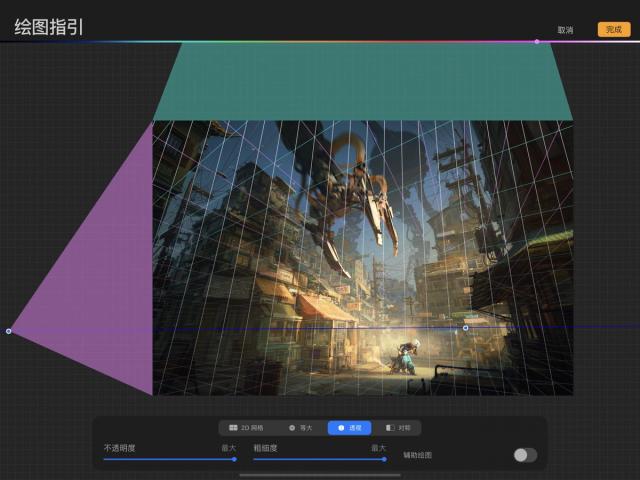Click the 粗细度 slider handle
The width and height of the screenshot is (640, 480).
coord(384,459)
